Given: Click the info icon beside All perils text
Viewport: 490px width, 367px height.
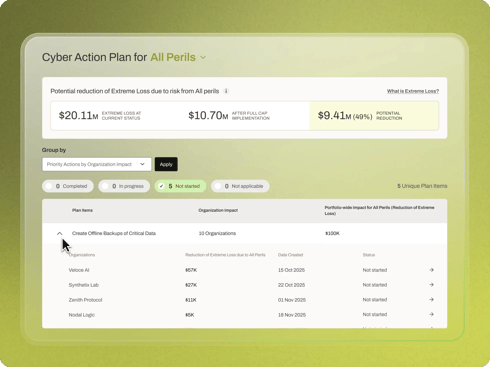Looking at the screenshot, I should (226, 91).
